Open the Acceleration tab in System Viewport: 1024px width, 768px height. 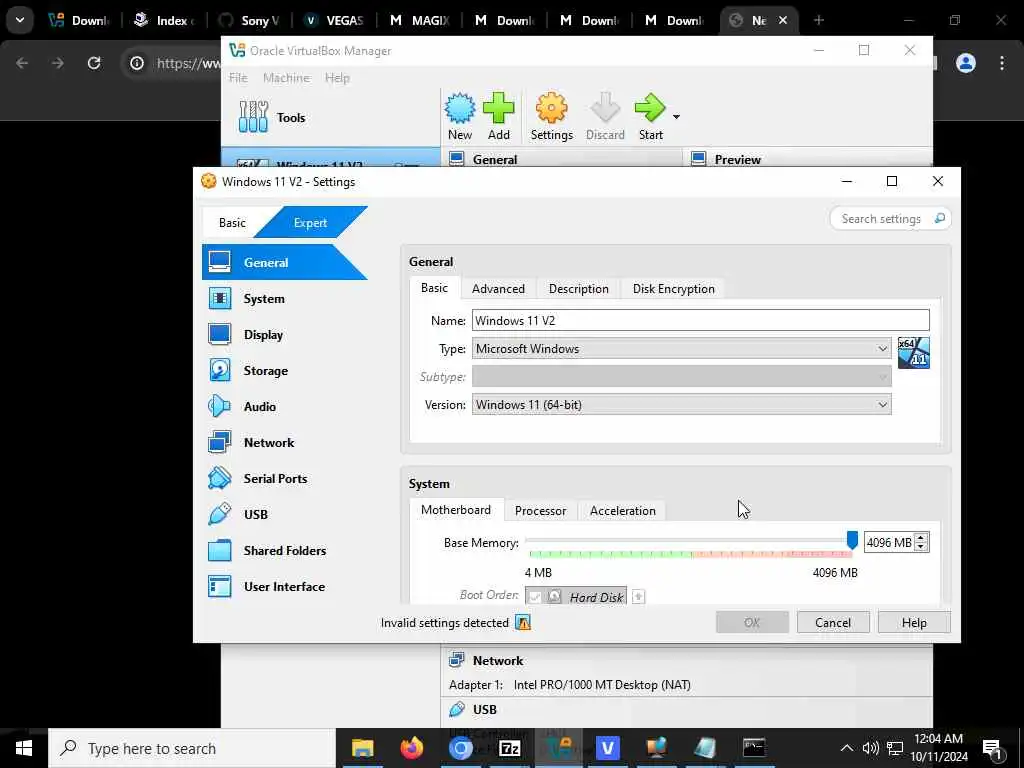pyautogui.click(x=622, y=511)
